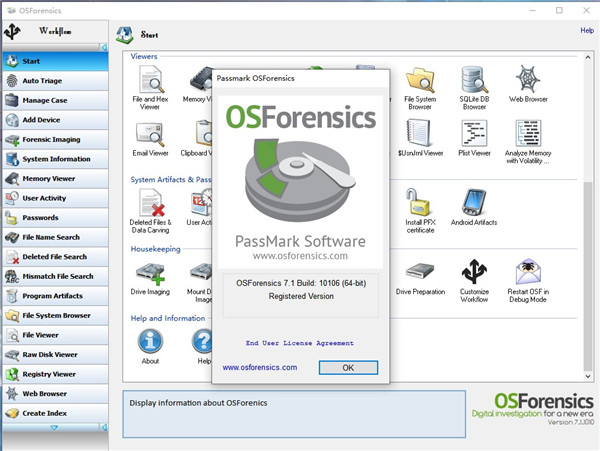Click the OSForensics logo at bottom right
Image resolution: width=600 pixels, height=451 pixels.
click(533, 409)
